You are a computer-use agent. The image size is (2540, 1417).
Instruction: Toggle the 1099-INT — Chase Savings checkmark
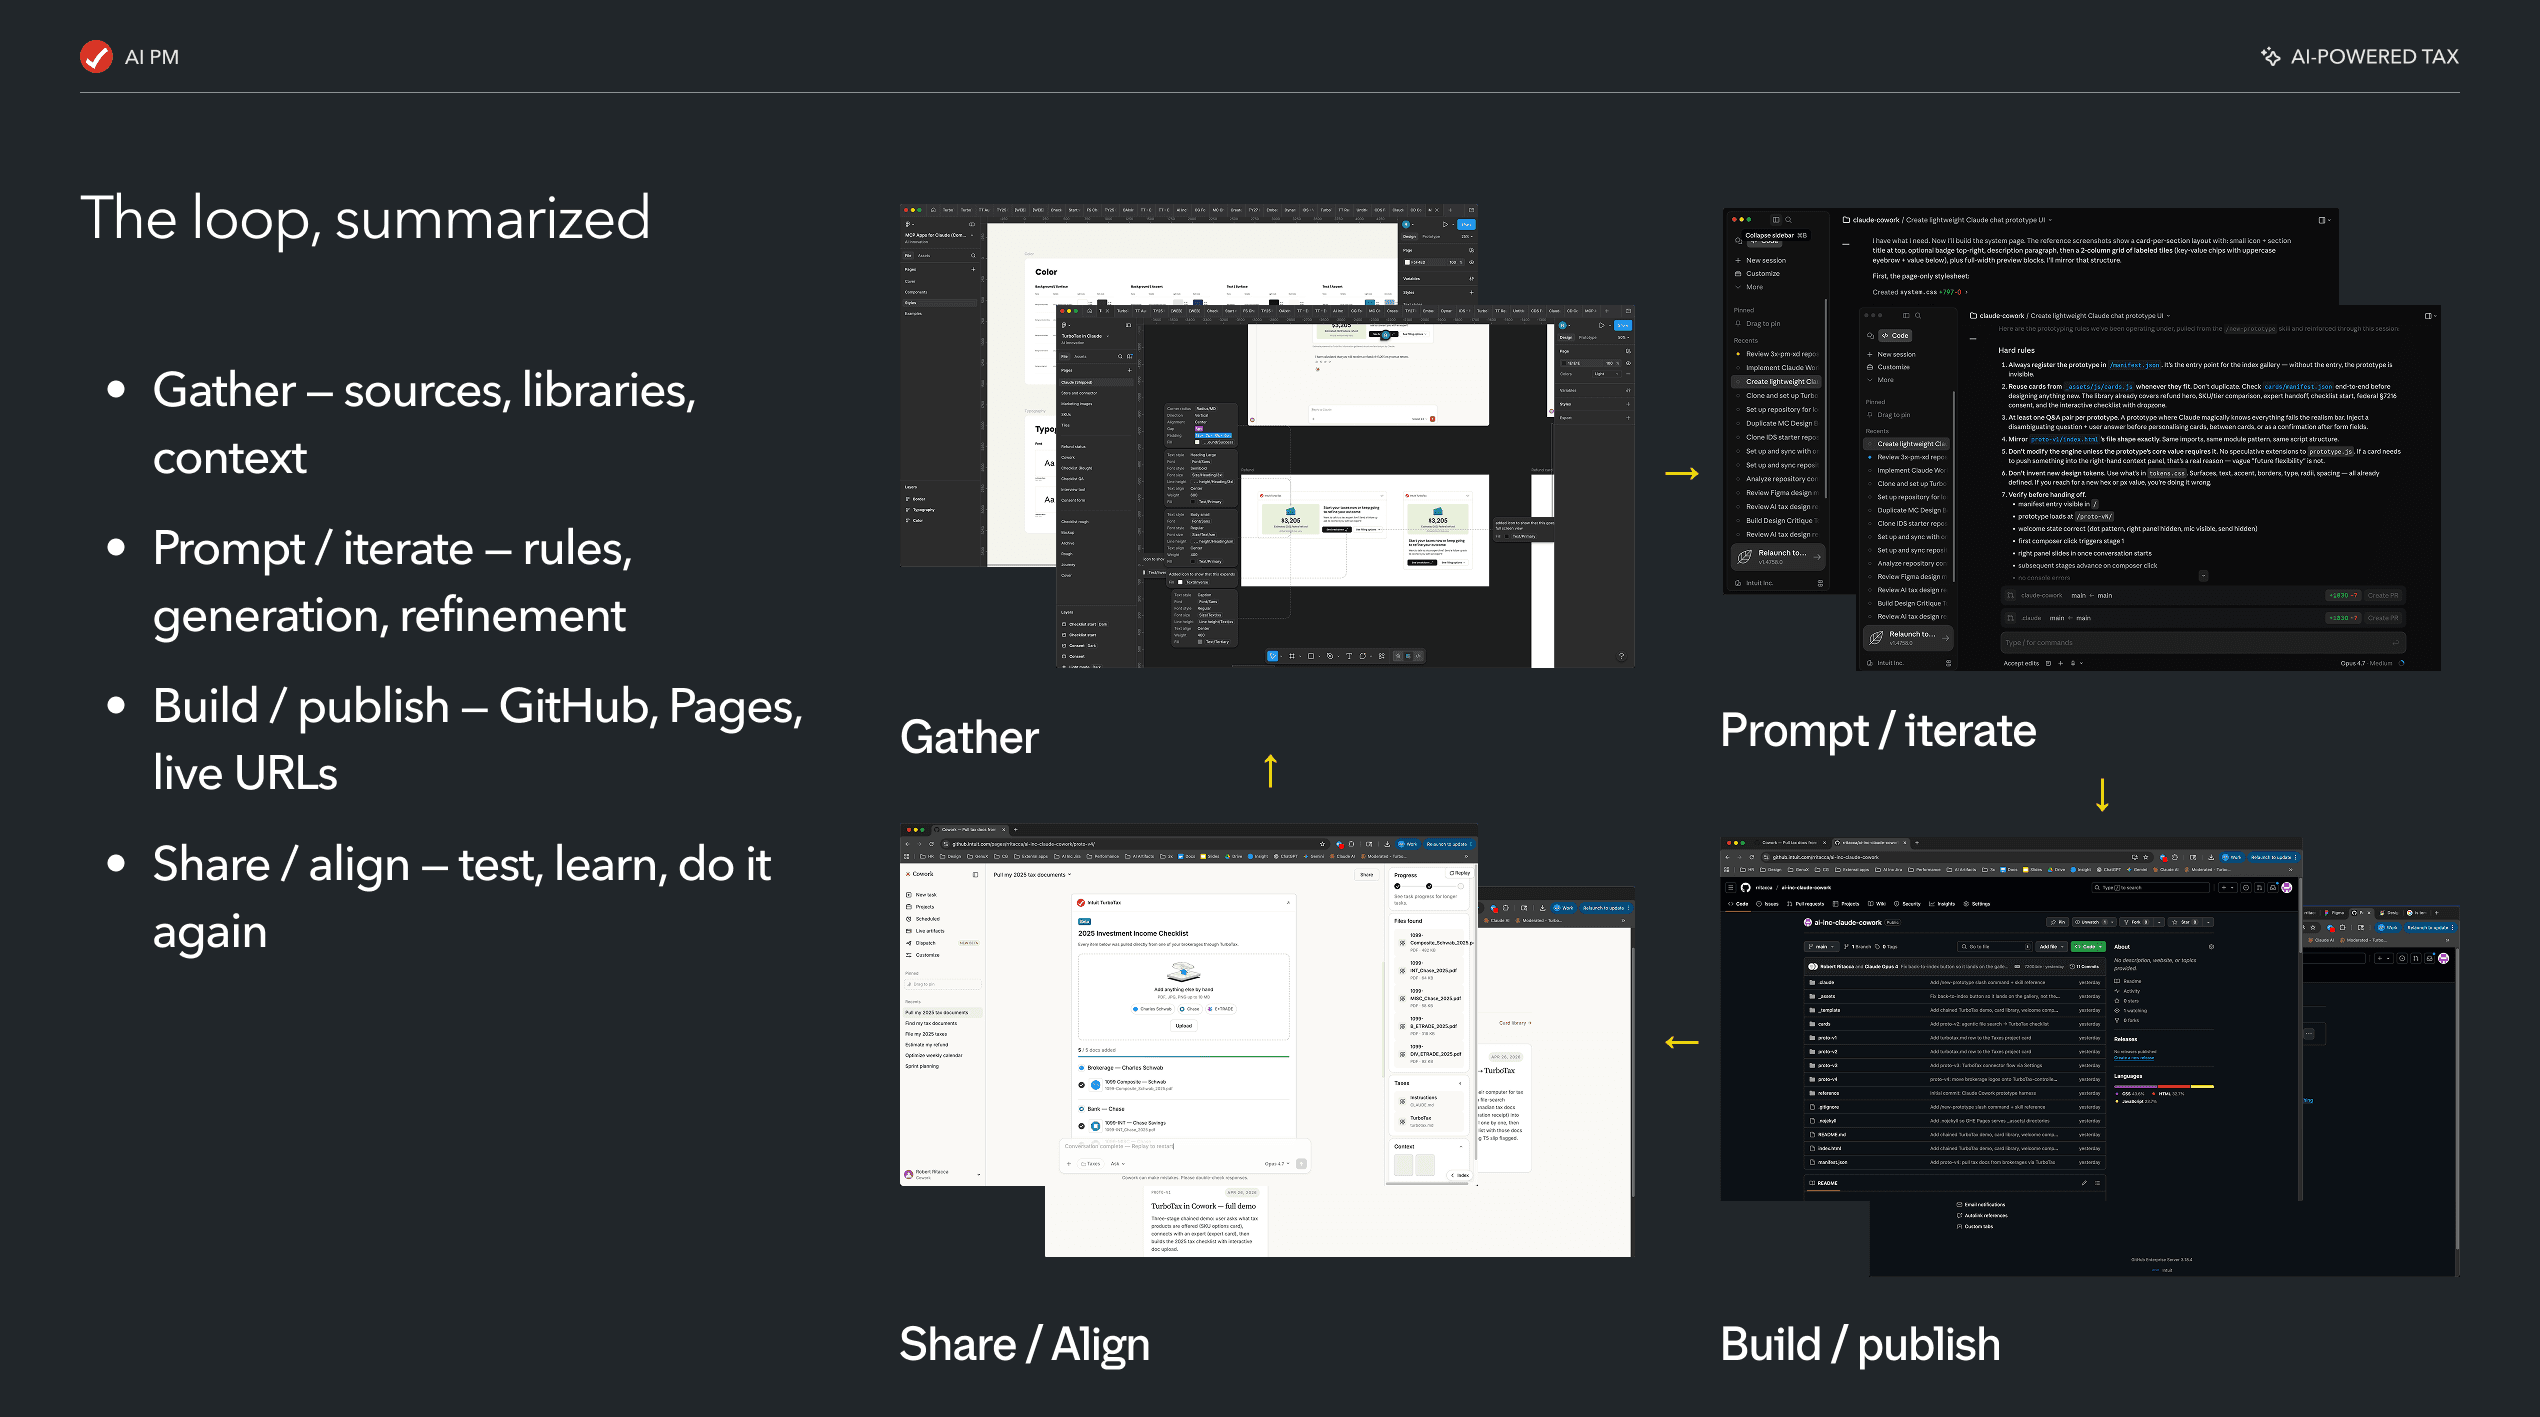[x=1081, y=1126]
